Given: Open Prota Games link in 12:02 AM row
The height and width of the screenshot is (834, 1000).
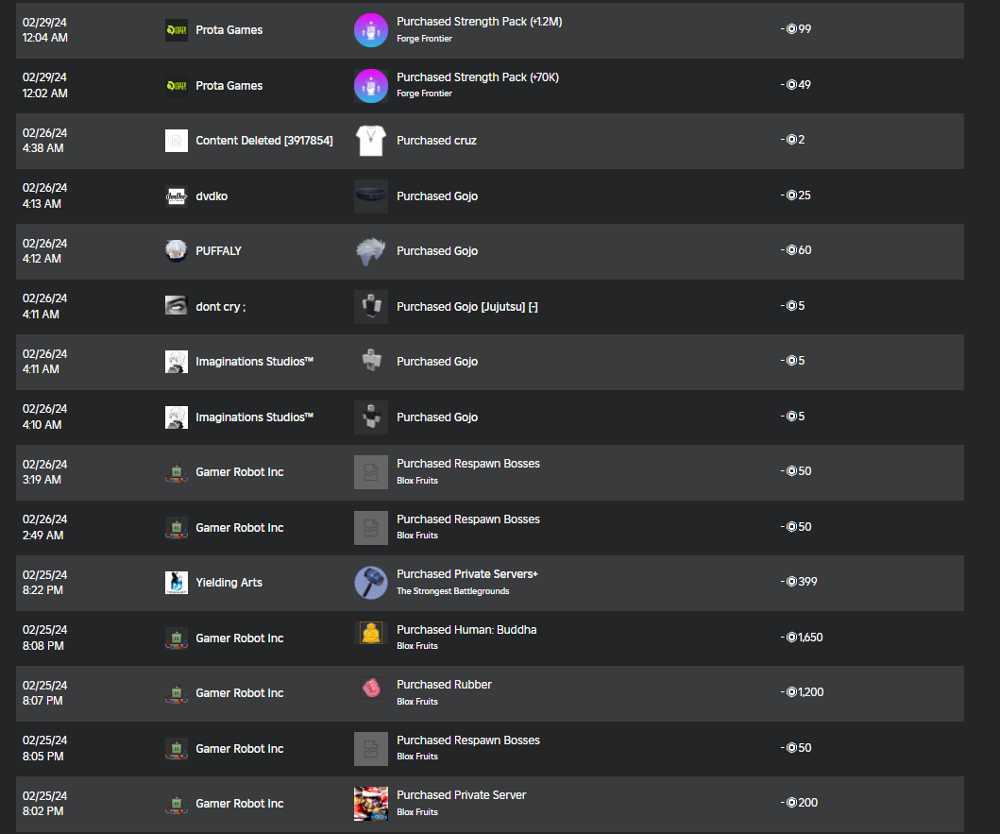Looking at the screenshot, I should 229,85.
